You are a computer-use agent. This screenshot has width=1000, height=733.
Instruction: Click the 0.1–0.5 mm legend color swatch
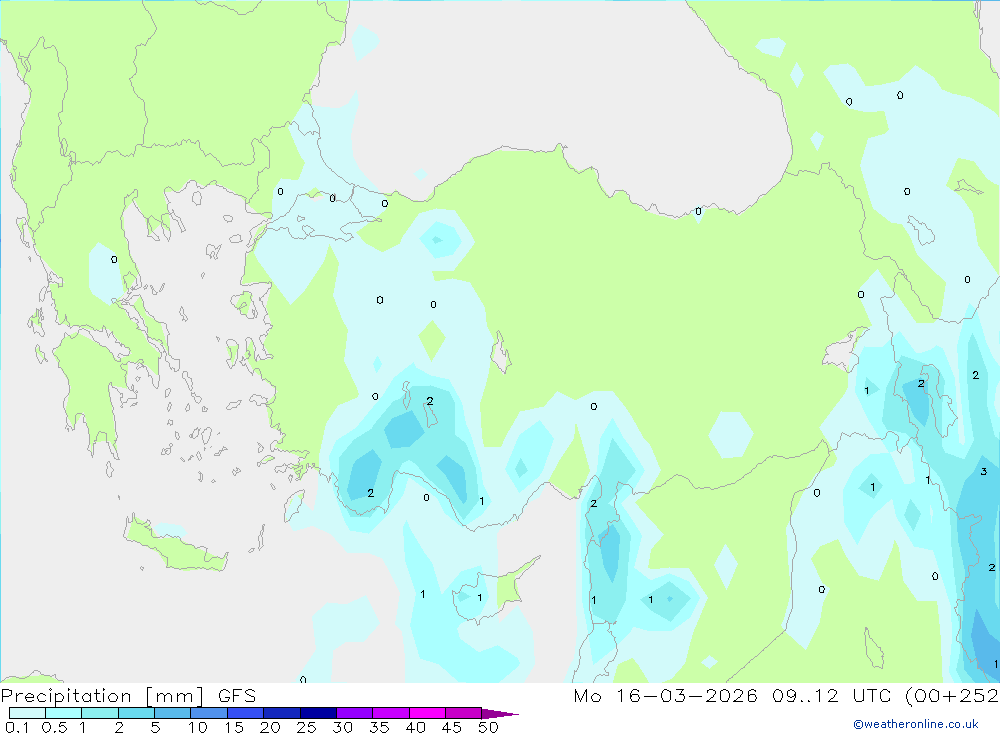point(27,713)
